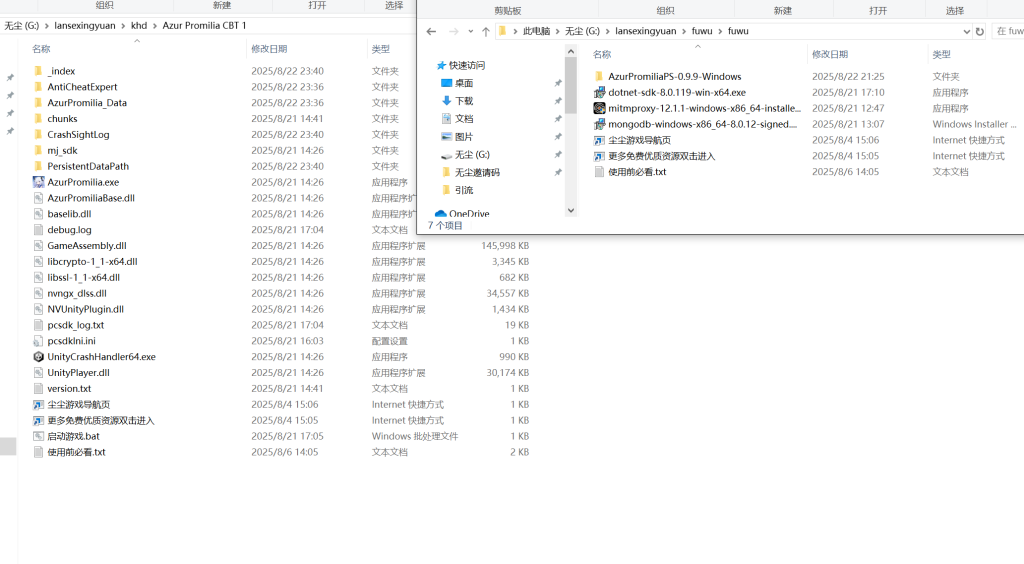The image size is (1024, 564).
Task: Sort fuwu window by 名称 column
Action: (602, 54)
